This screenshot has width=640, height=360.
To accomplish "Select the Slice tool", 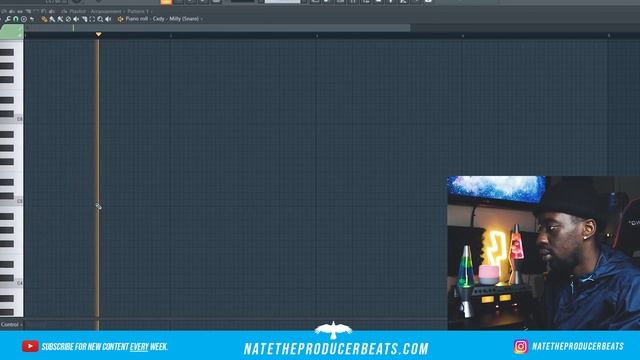I will 84,19.
